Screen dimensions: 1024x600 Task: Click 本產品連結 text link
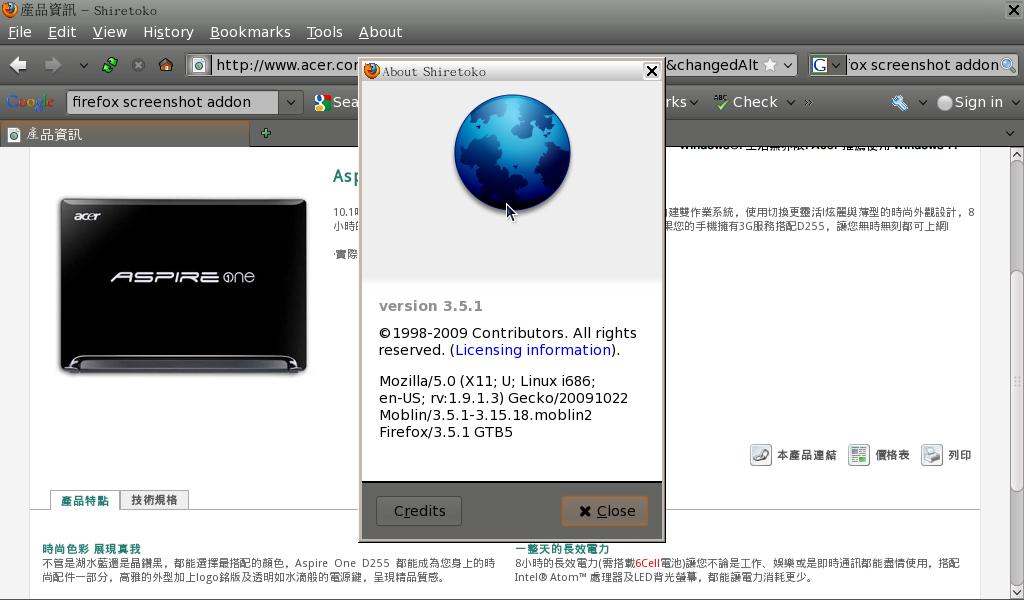(x=807, y=455)
